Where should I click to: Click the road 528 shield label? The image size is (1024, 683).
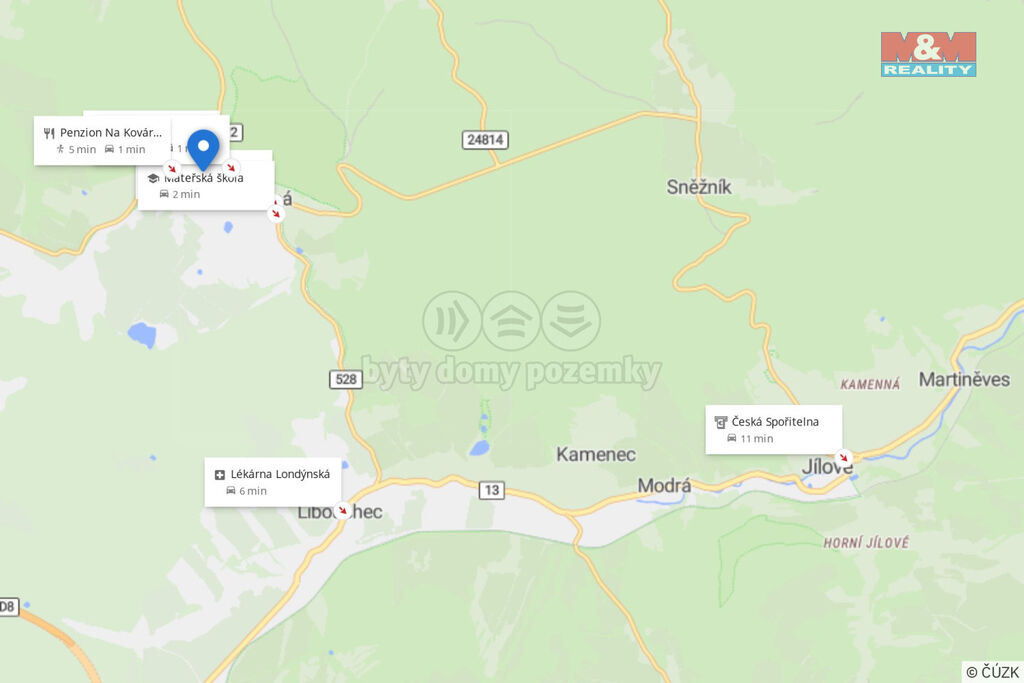pos(345,379)
